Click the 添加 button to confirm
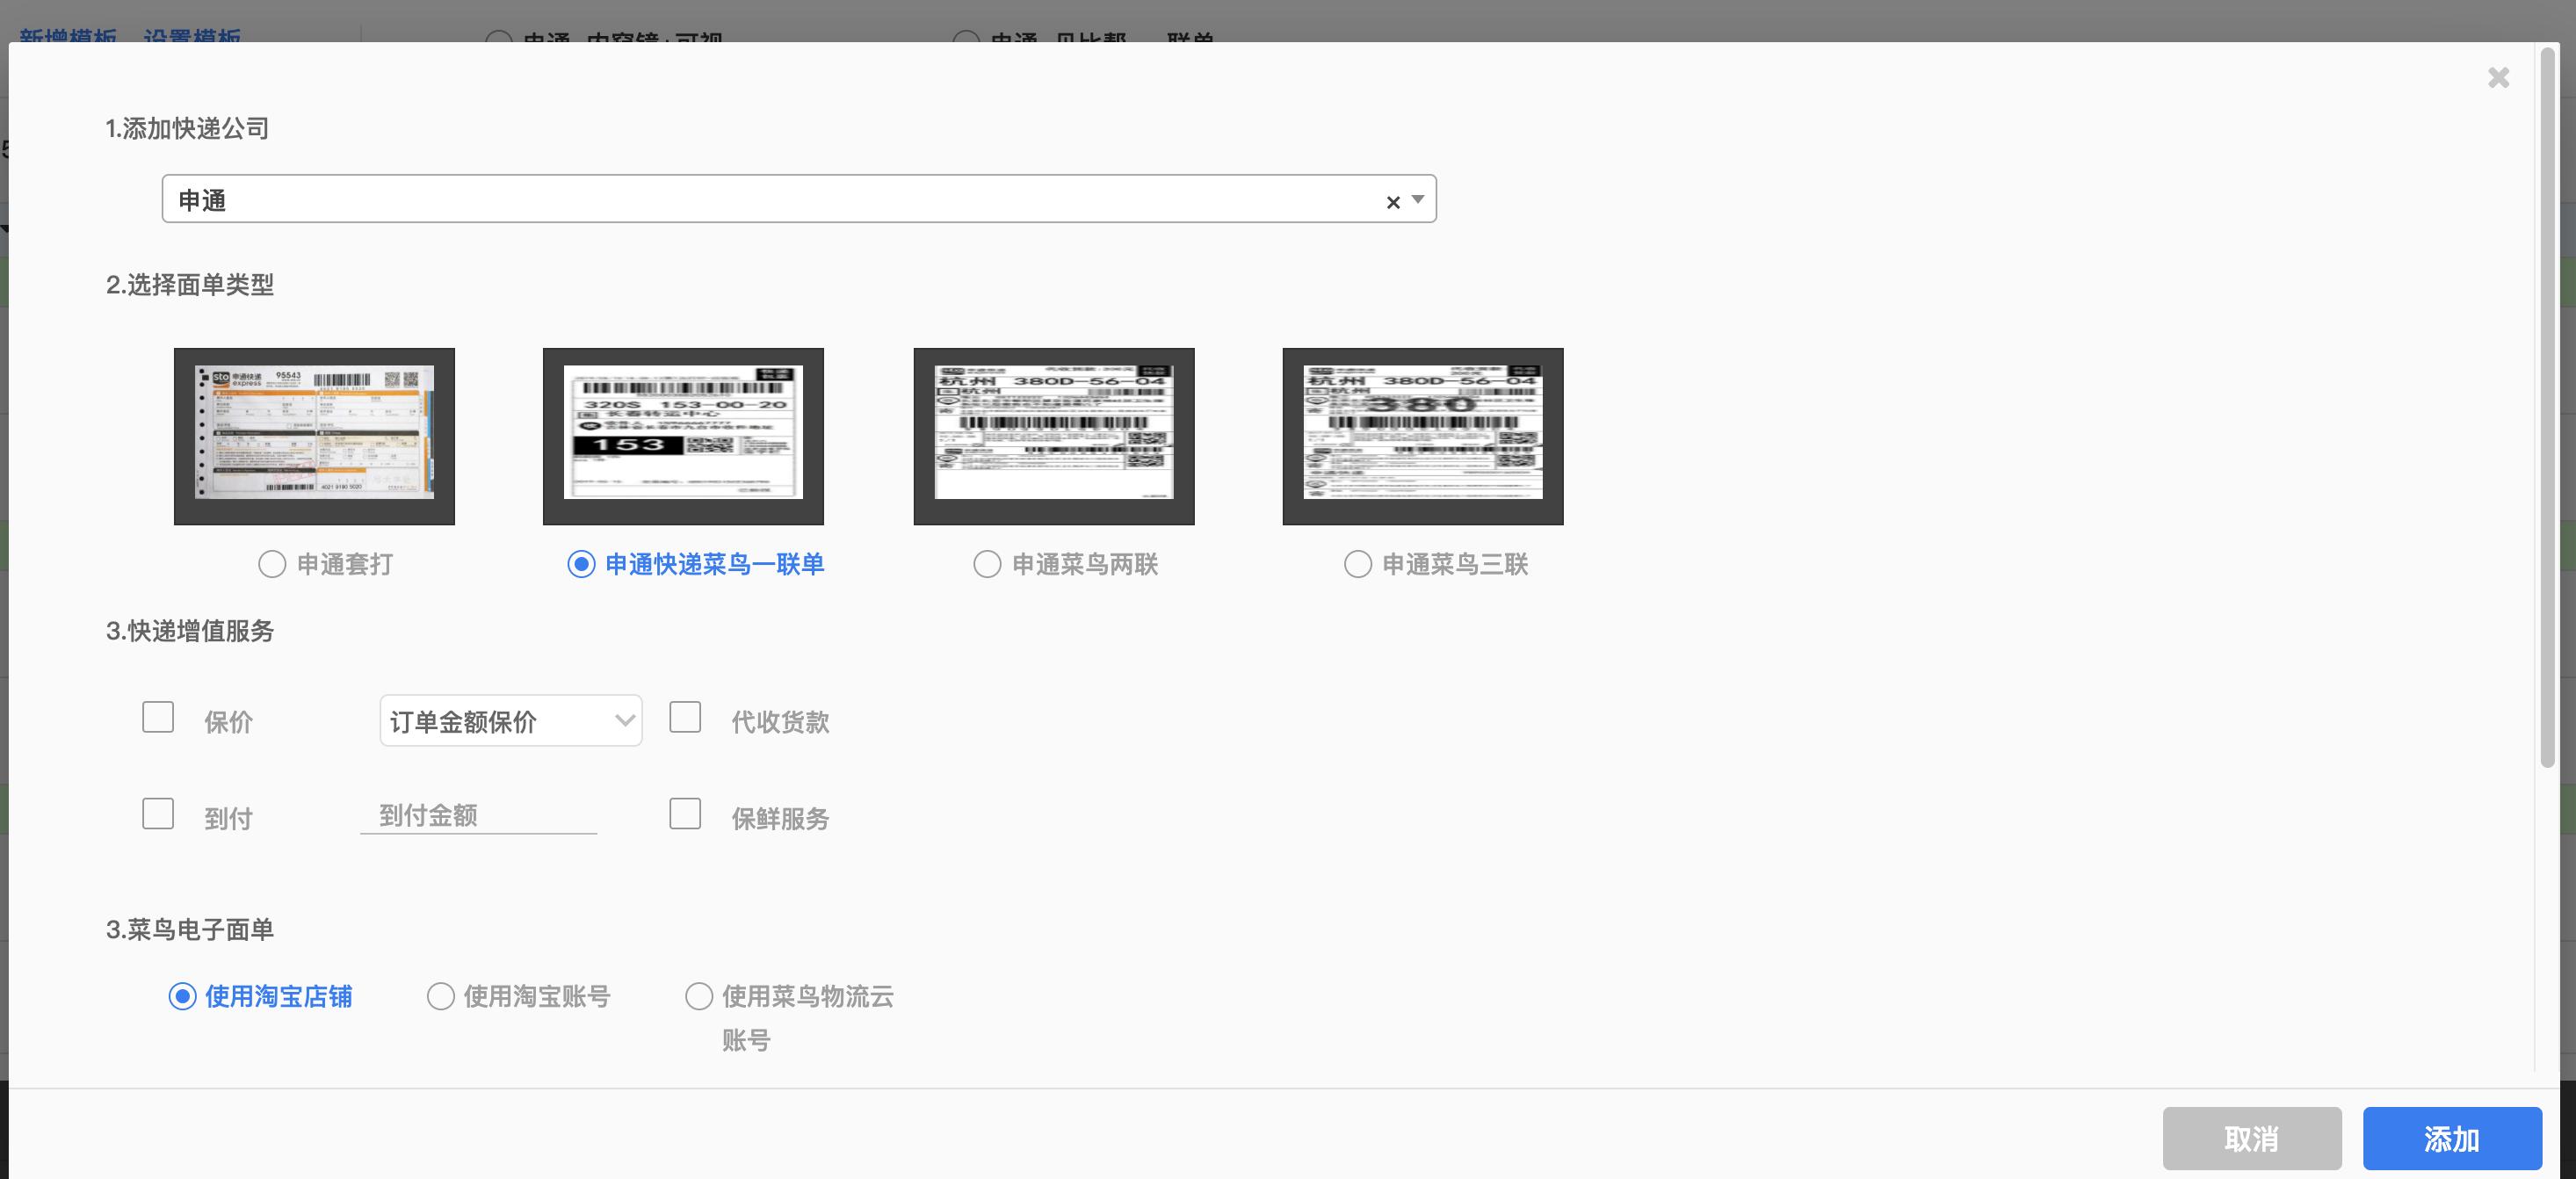 2452,1137
